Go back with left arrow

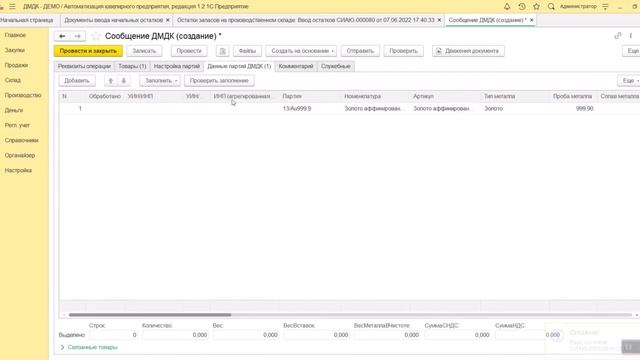(62, 36)
